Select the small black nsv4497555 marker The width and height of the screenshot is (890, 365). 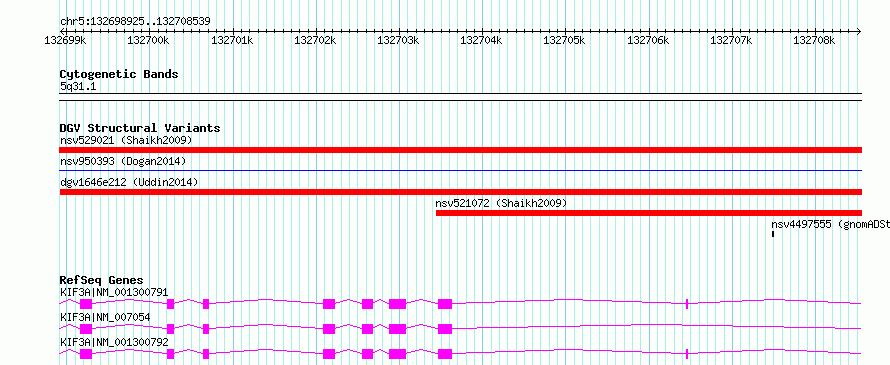coord(773,234)
